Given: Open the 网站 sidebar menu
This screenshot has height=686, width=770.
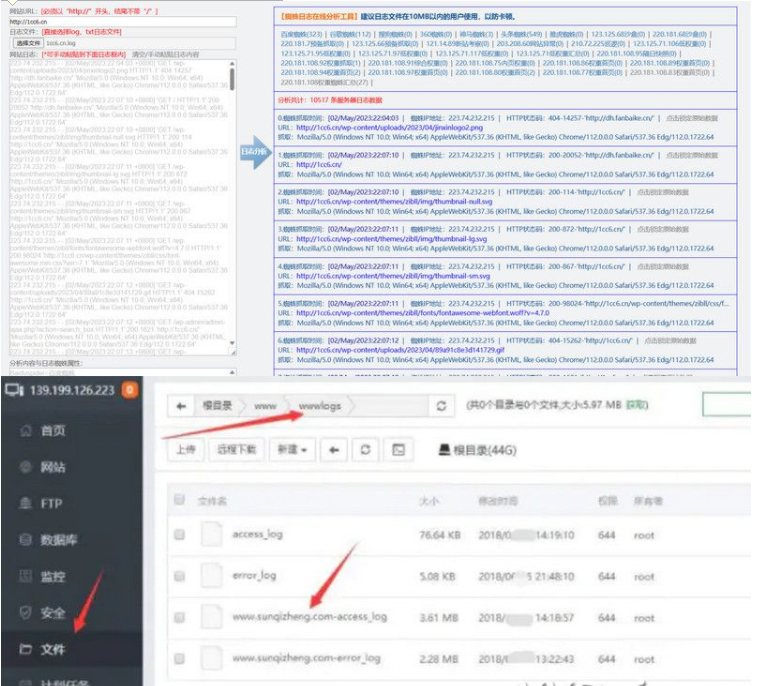Looking at the screenshot, I should coord(53,467).
